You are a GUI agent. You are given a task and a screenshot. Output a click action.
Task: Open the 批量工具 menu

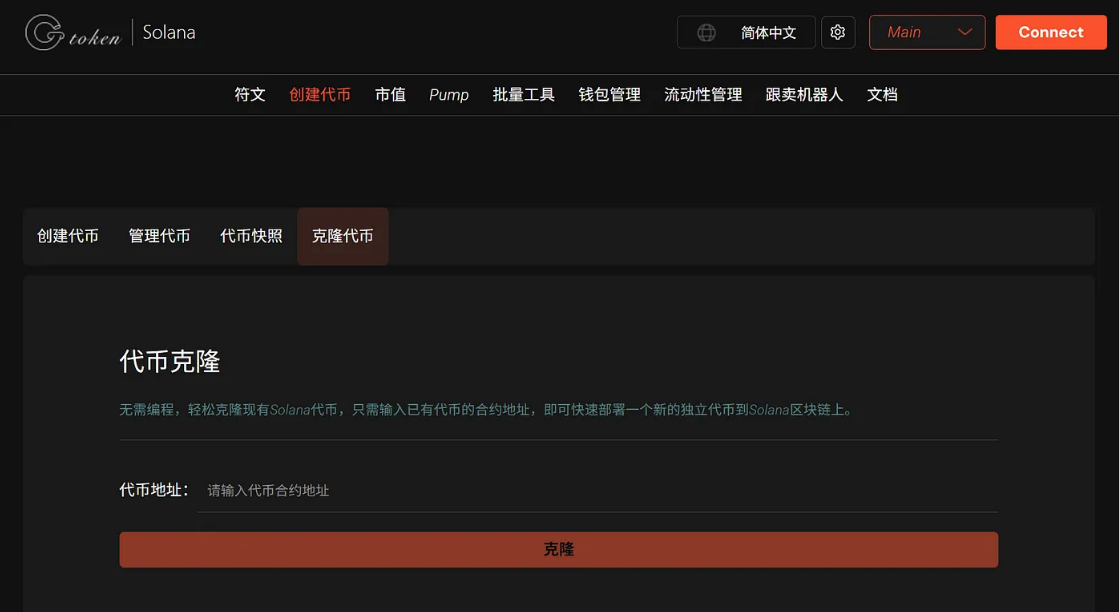coord(523,95)
